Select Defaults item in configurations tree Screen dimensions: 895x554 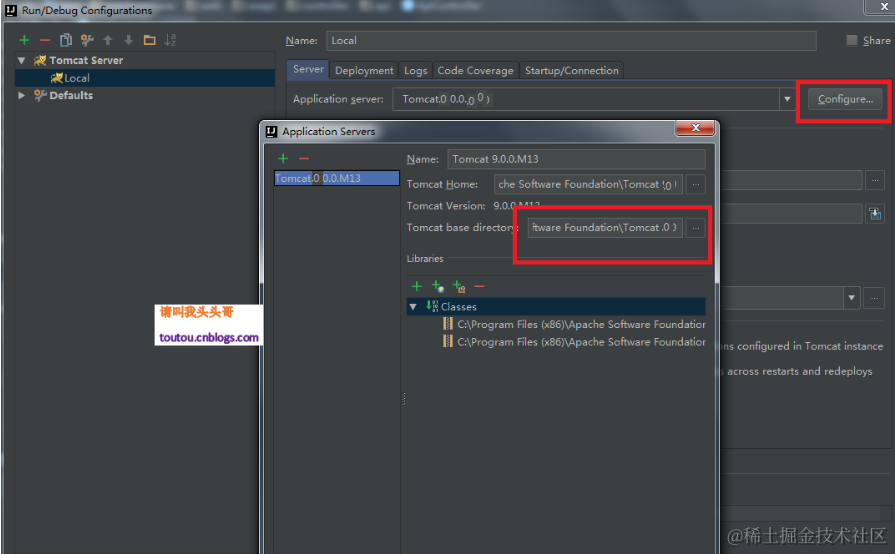point(71,95)
